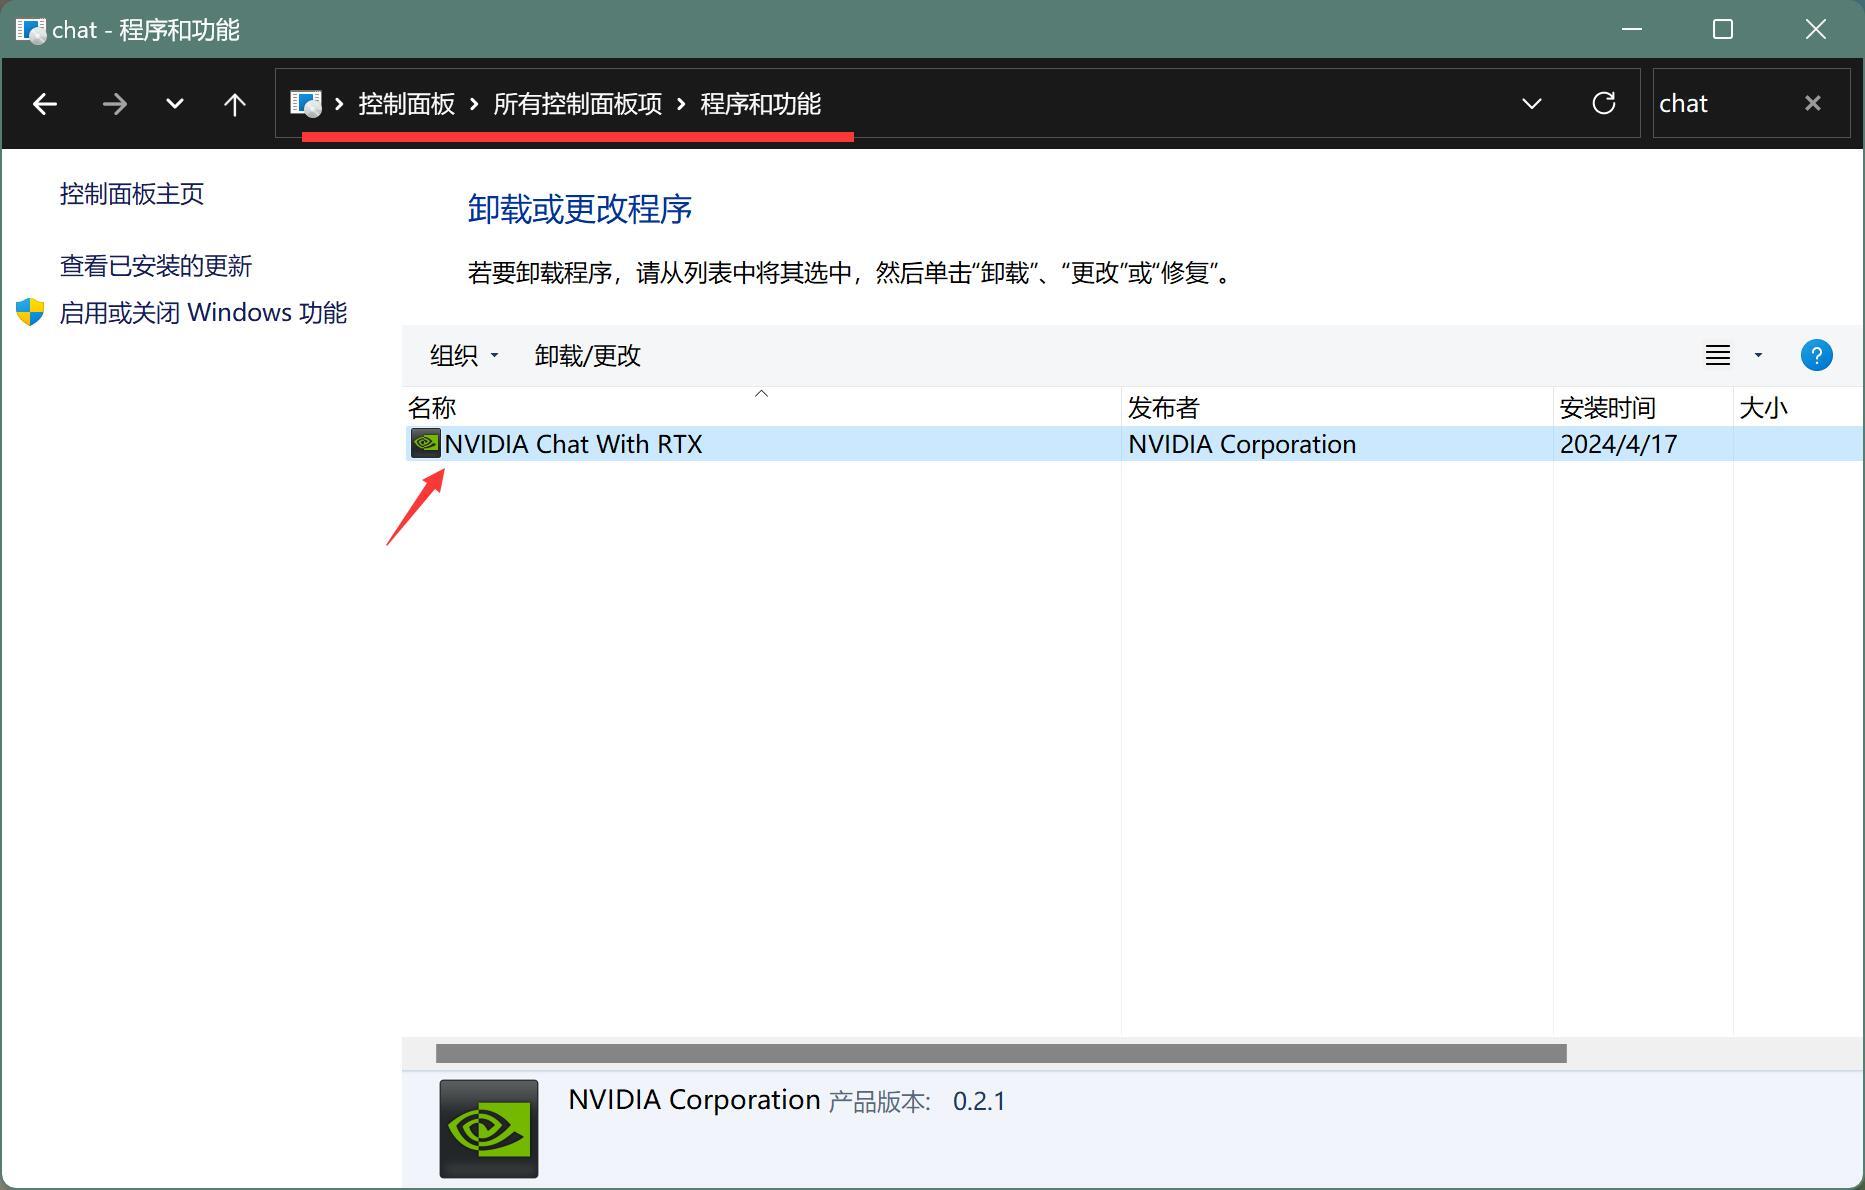This screenshot has height=1190, width=1865.
Task: Click NVIDIA icon in list row
Action: click(x=426, y=443)
